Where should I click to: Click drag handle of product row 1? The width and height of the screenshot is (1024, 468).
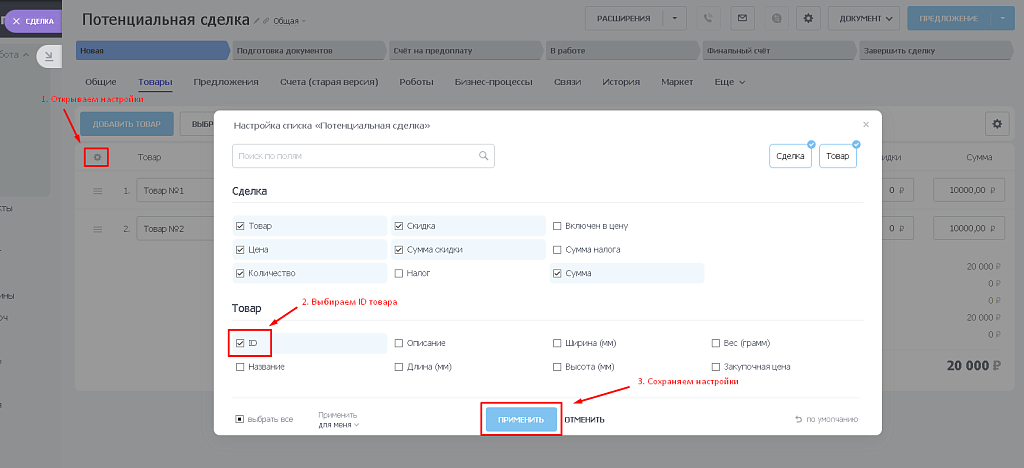(98, 190)
